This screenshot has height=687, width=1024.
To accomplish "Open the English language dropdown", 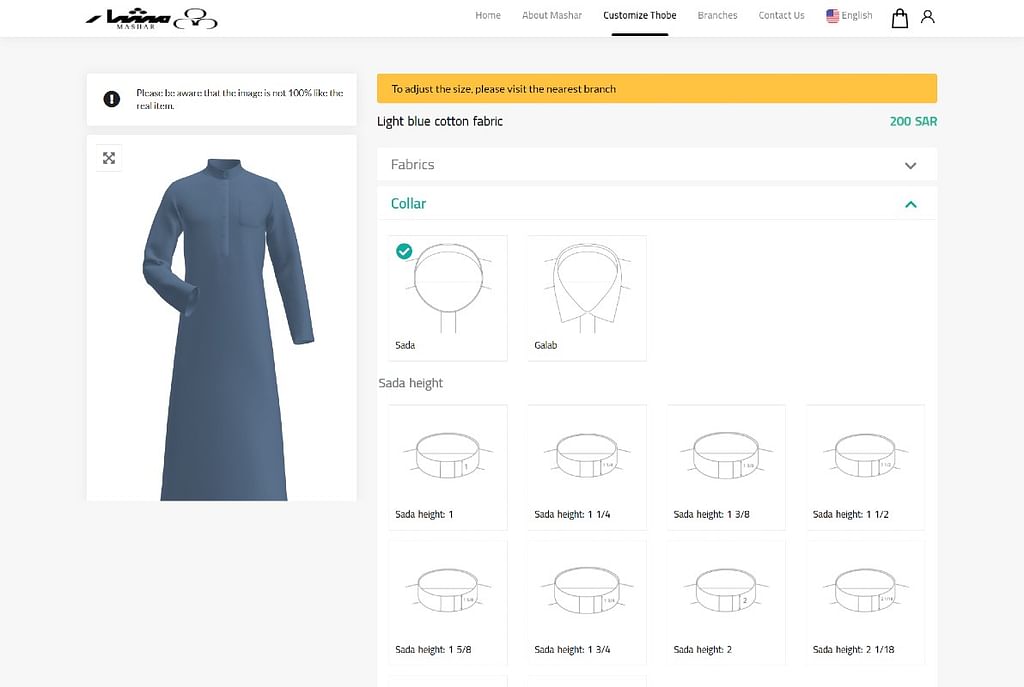I will coord(849,16).
